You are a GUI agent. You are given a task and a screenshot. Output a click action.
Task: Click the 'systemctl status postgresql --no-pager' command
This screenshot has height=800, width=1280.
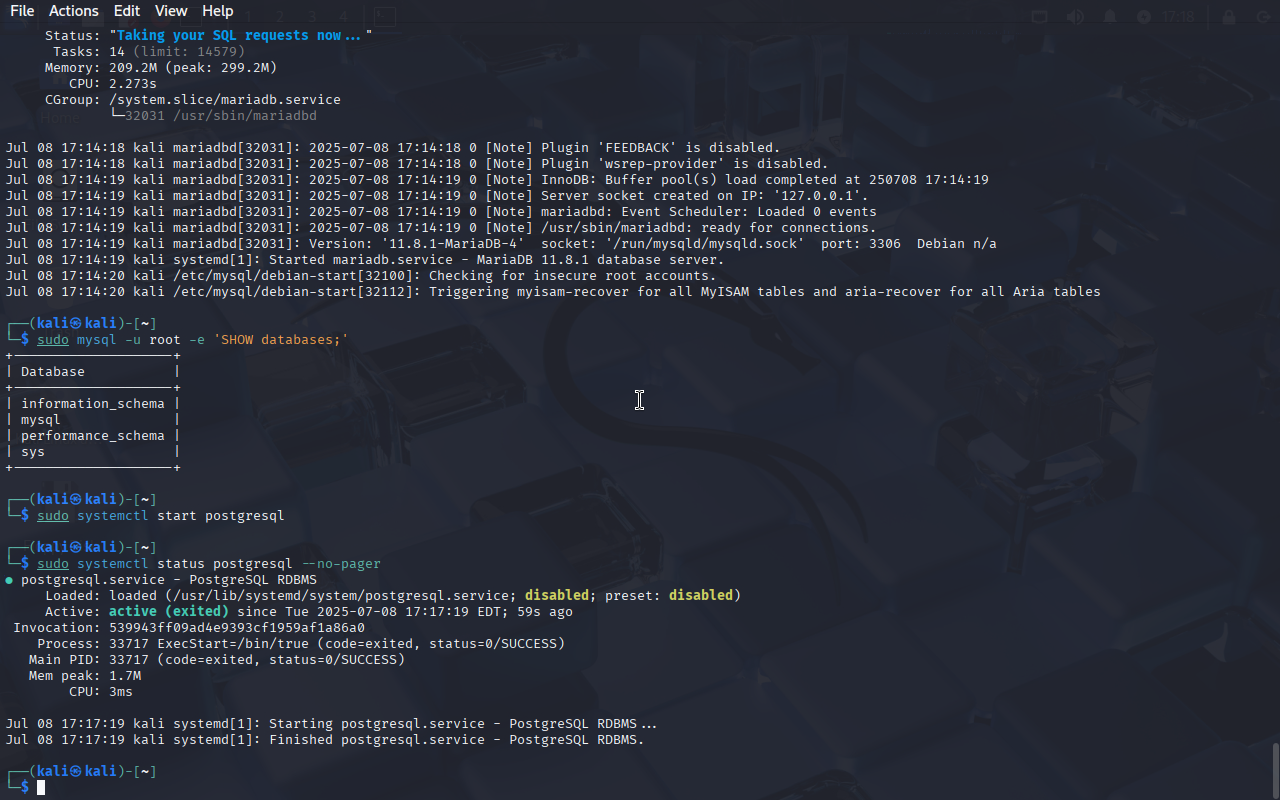(229, 563)
